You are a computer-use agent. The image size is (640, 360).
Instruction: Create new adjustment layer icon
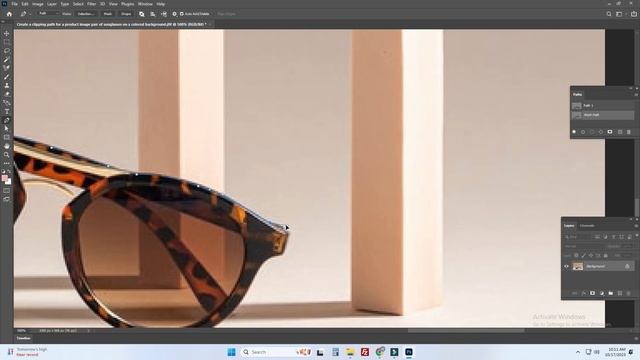click(602, 293)
